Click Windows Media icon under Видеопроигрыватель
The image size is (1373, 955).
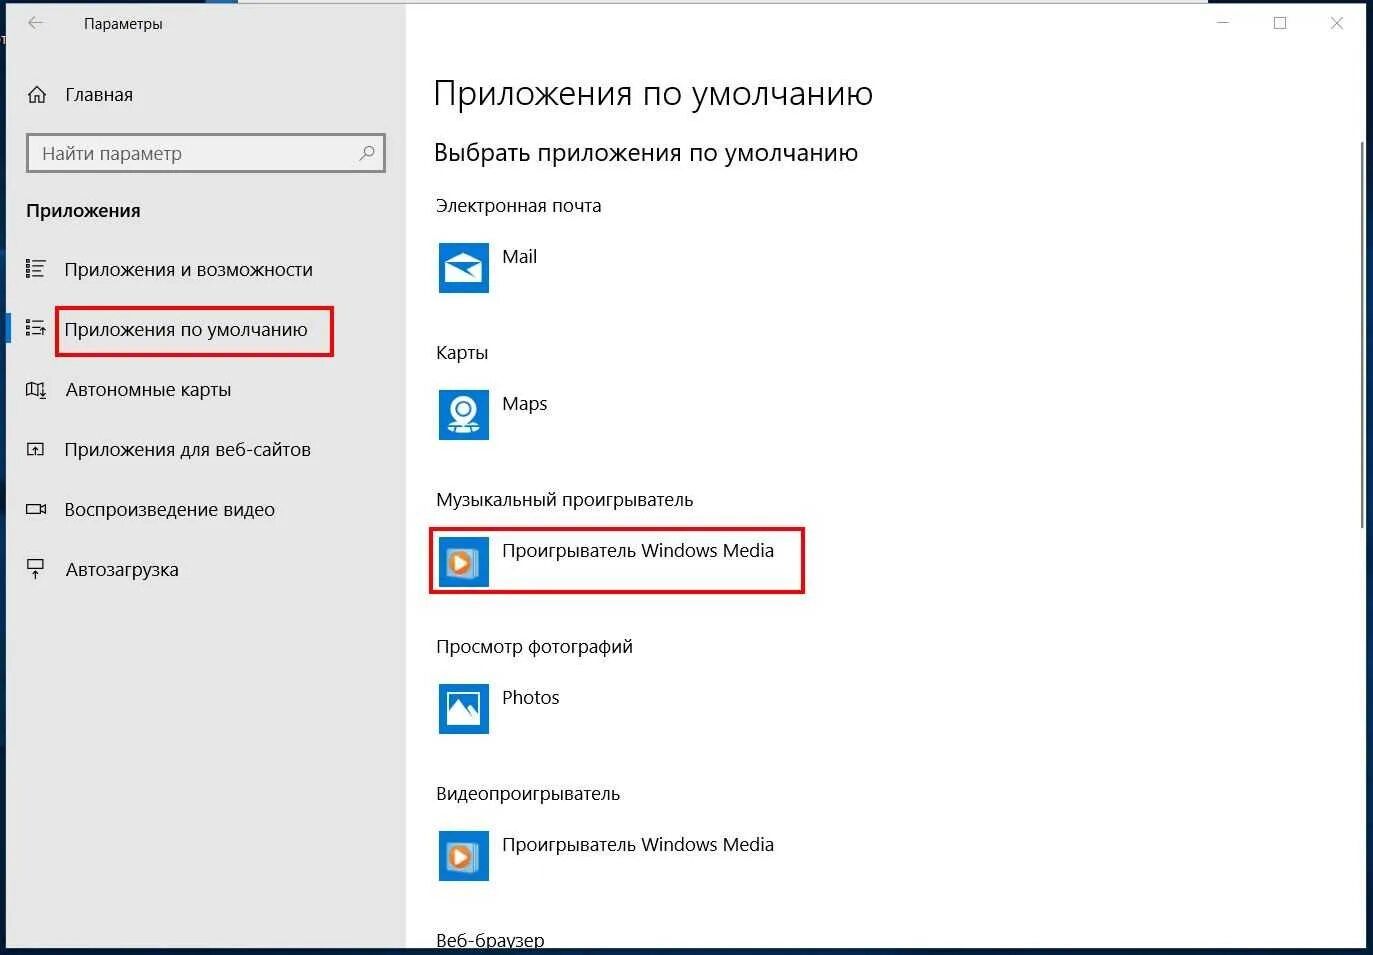tap(464, 856)
